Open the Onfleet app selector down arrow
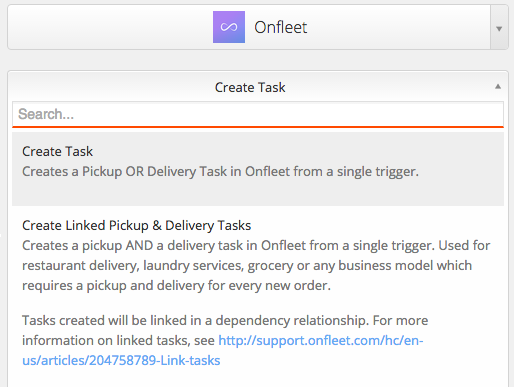Screen dimensions: 514x387 [x=499, y=28]
